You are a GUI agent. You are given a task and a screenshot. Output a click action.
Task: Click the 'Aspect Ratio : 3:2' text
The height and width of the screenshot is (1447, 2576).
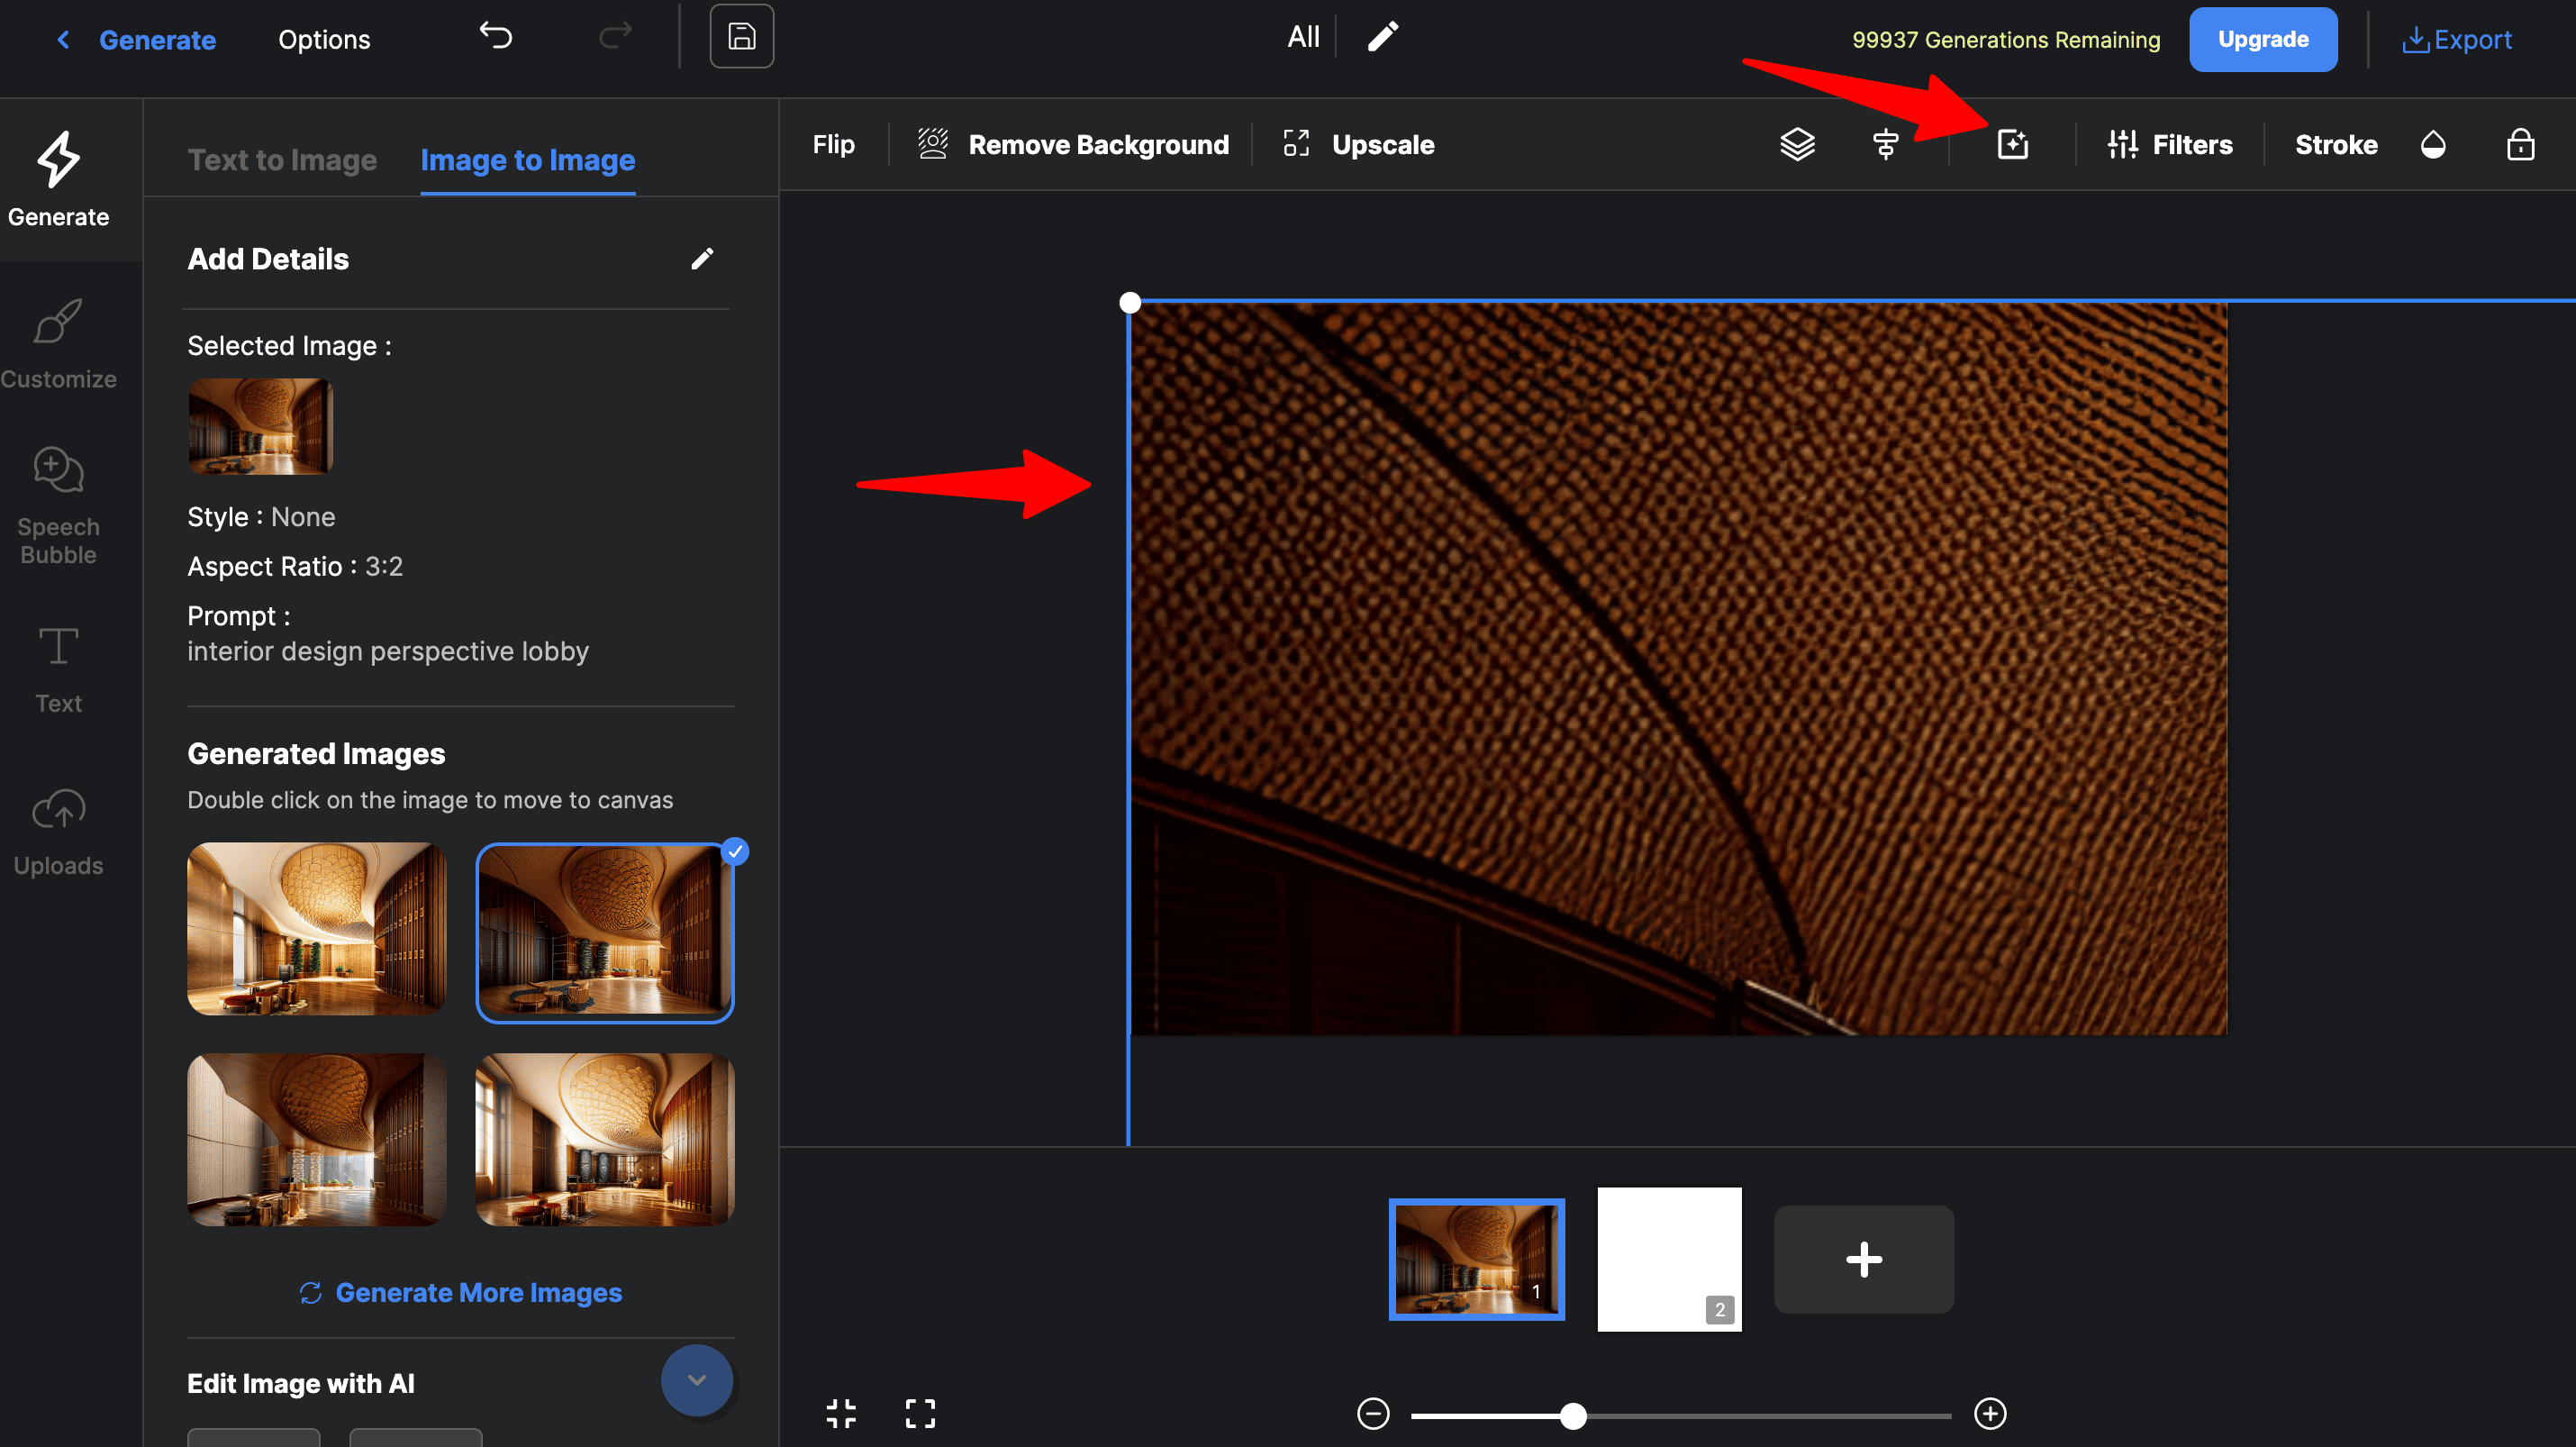pos(295,566)
